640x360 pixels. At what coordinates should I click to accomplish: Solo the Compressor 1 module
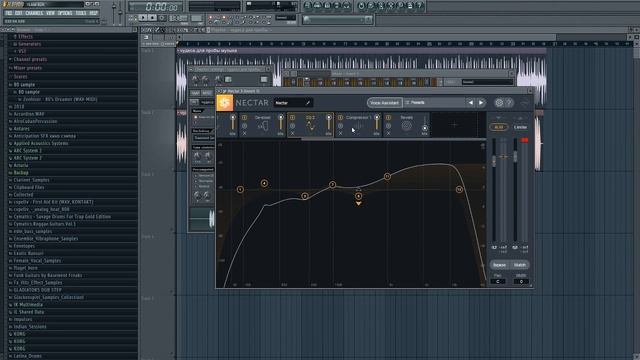click(x=340, y=126)
